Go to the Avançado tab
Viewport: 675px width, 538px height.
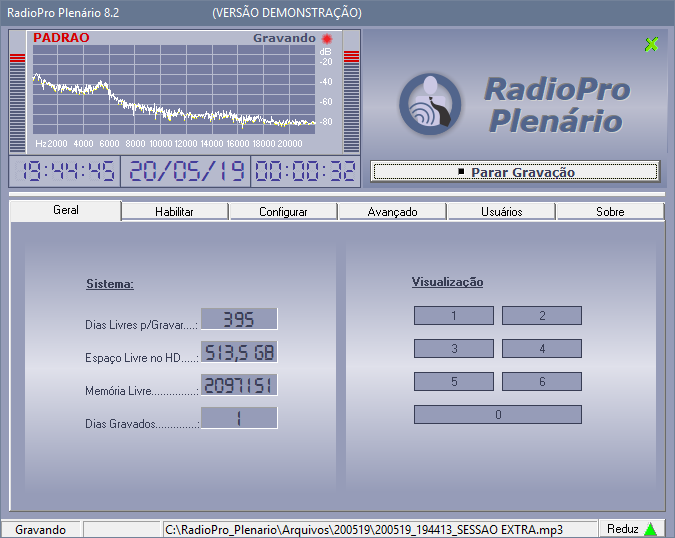[x=392, y=212]
